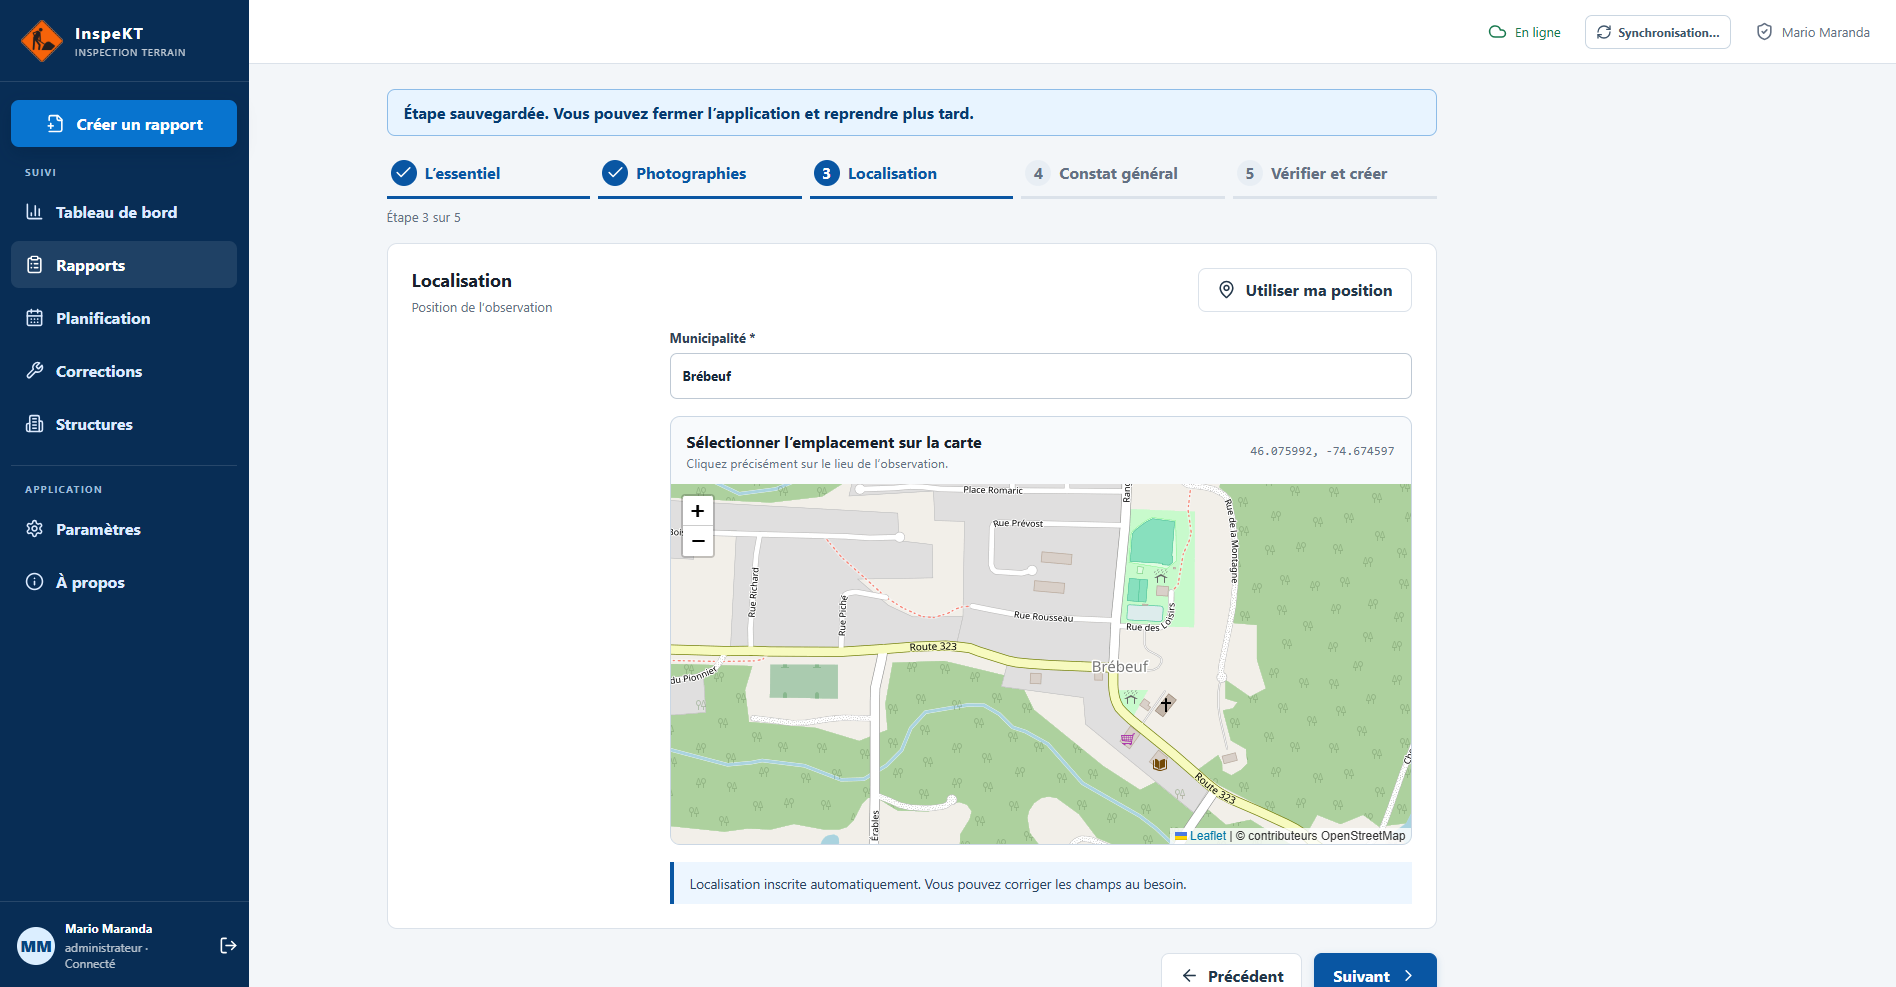Click the En ligne cloud status indicator
The height and width of the screenshot is (987, 1896).
1524,32
